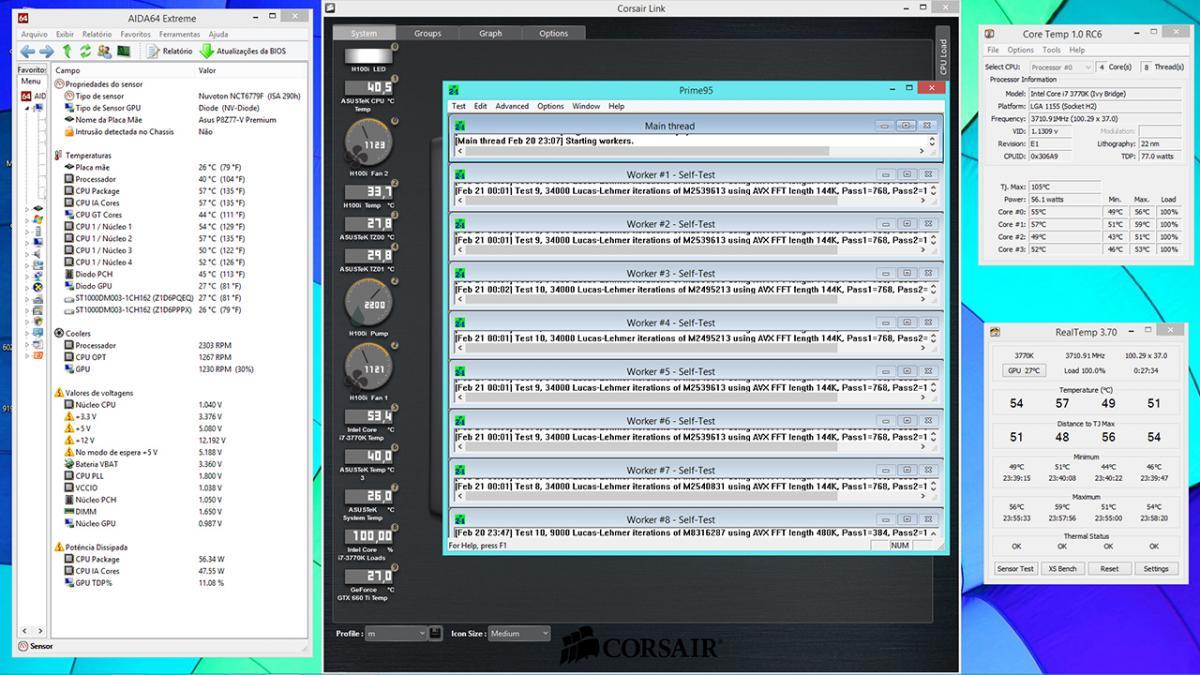Open the Arquivo menu in AIDA64
Viewport: 1200px width, 675px height.
click(x=35, y=34)
